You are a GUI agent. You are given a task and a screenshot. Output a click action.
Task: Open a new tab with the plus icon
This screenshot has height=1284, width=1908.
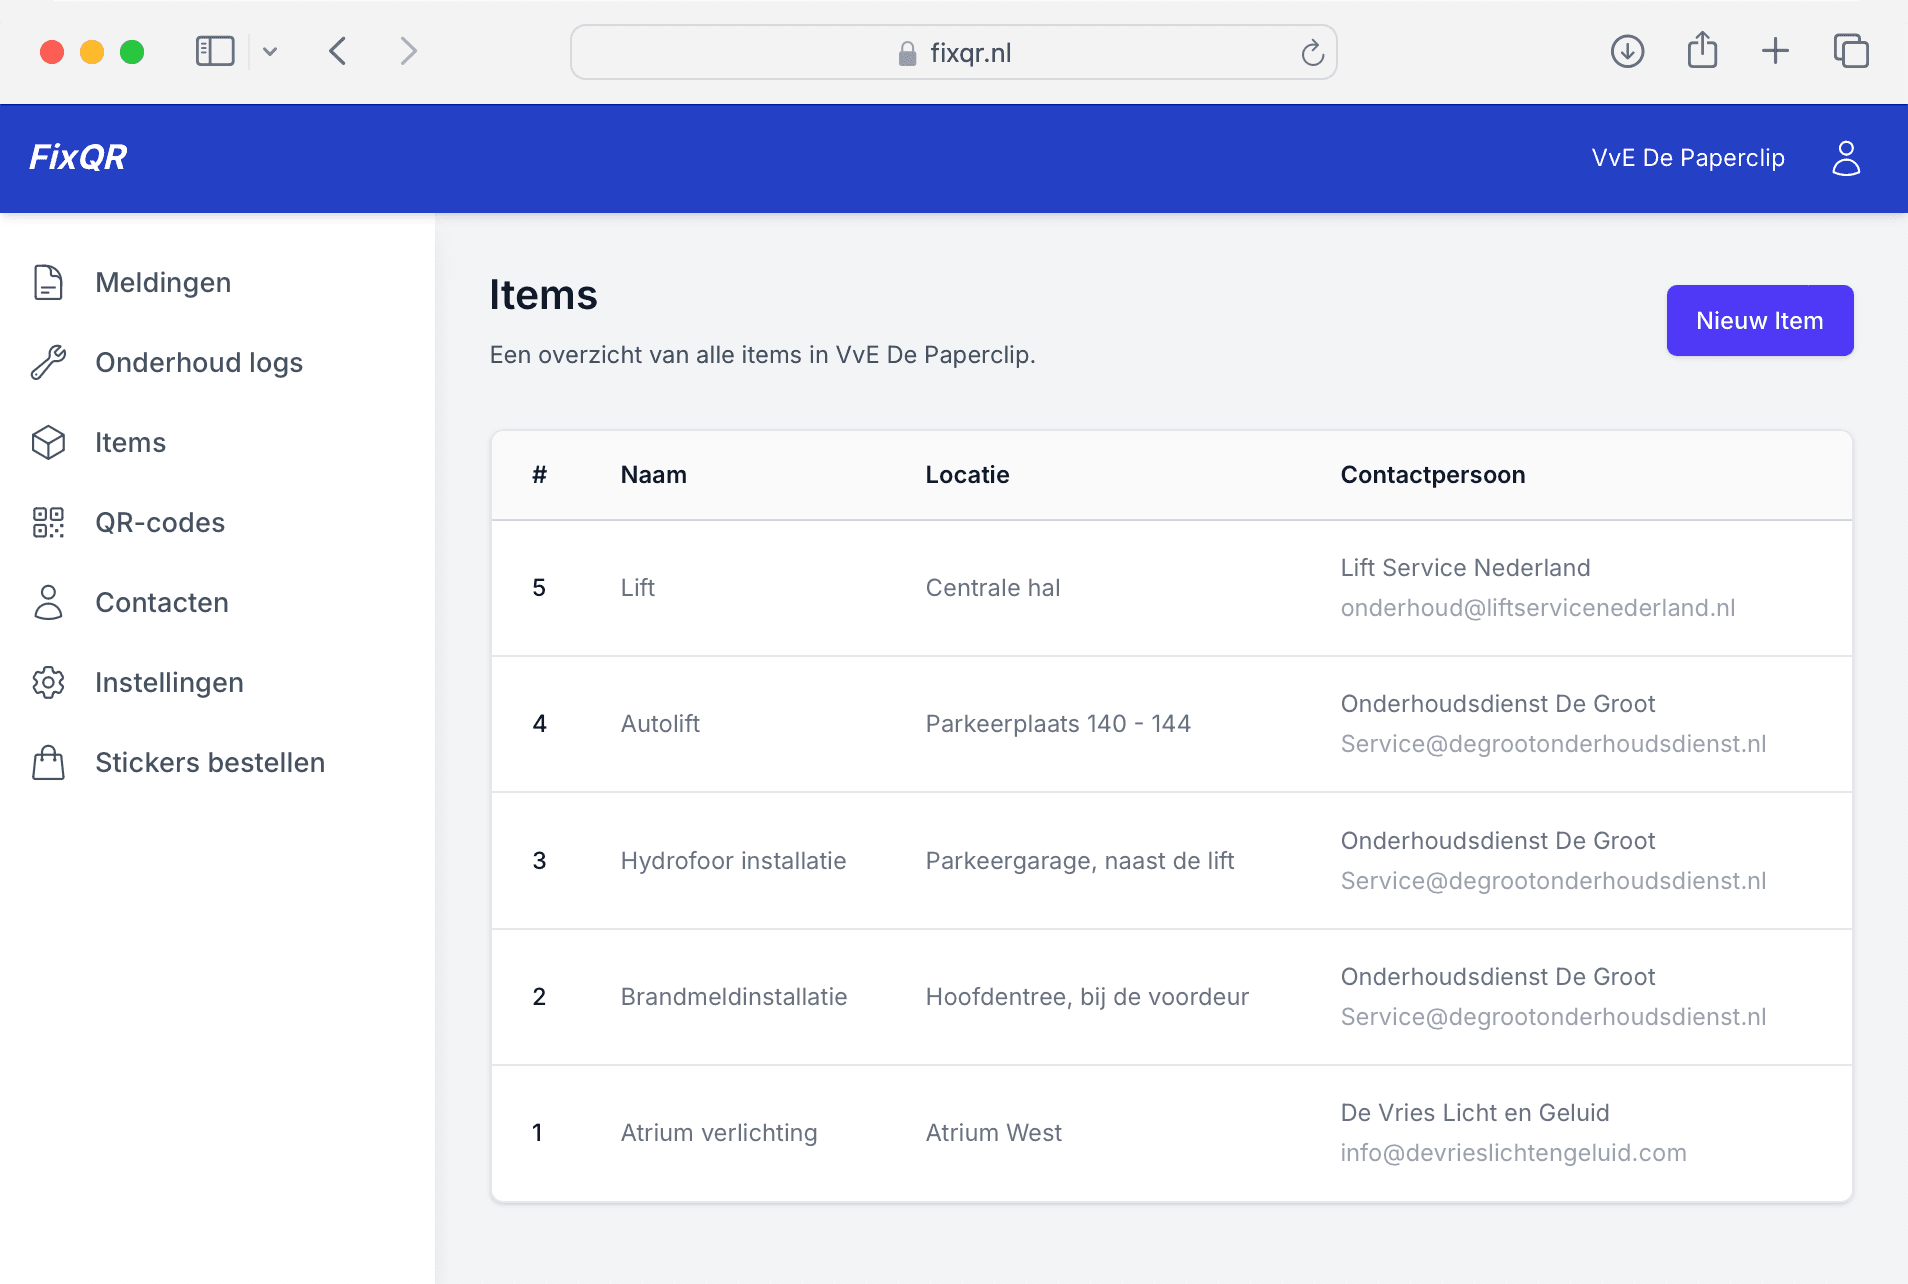1776,51
